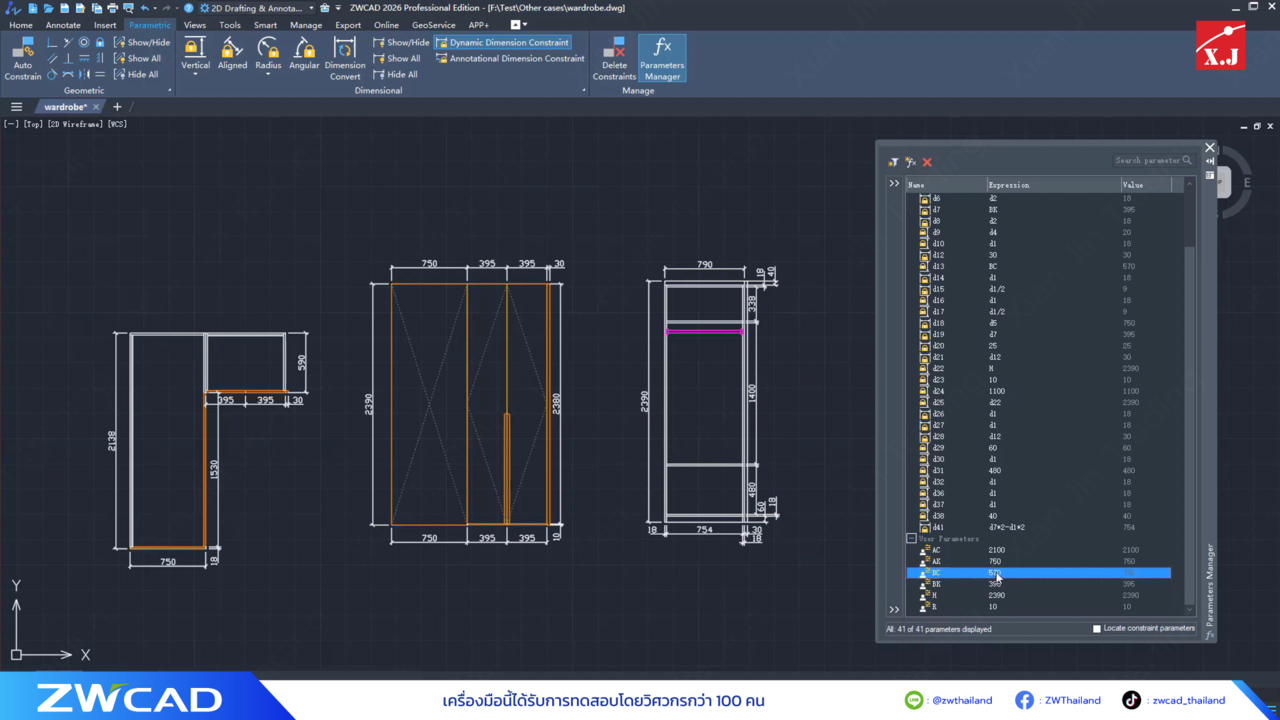Click expression 2390 of parameter H

pos(997,596)
